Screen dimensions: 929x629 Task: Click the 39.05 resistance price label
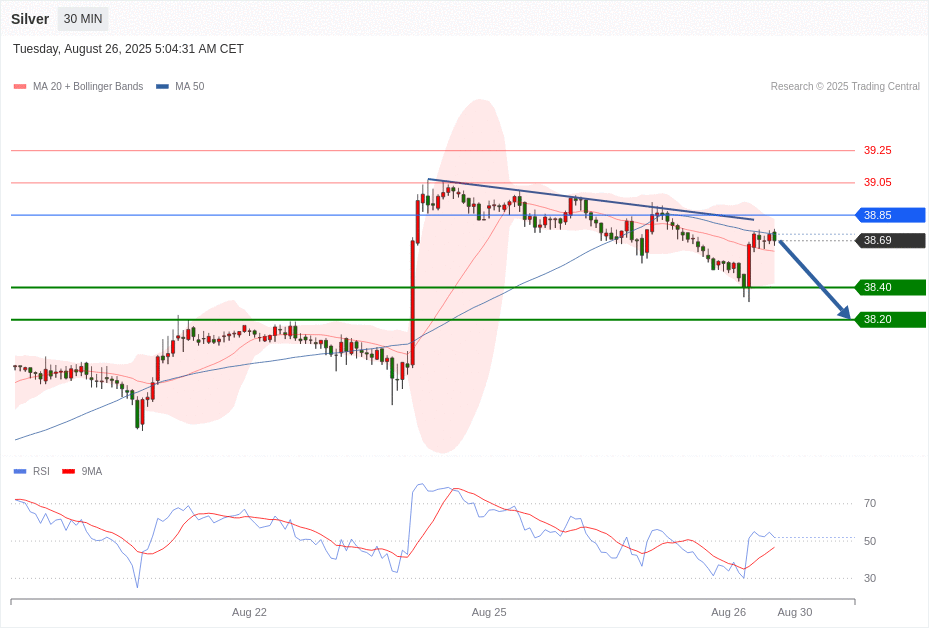point(877,182)
